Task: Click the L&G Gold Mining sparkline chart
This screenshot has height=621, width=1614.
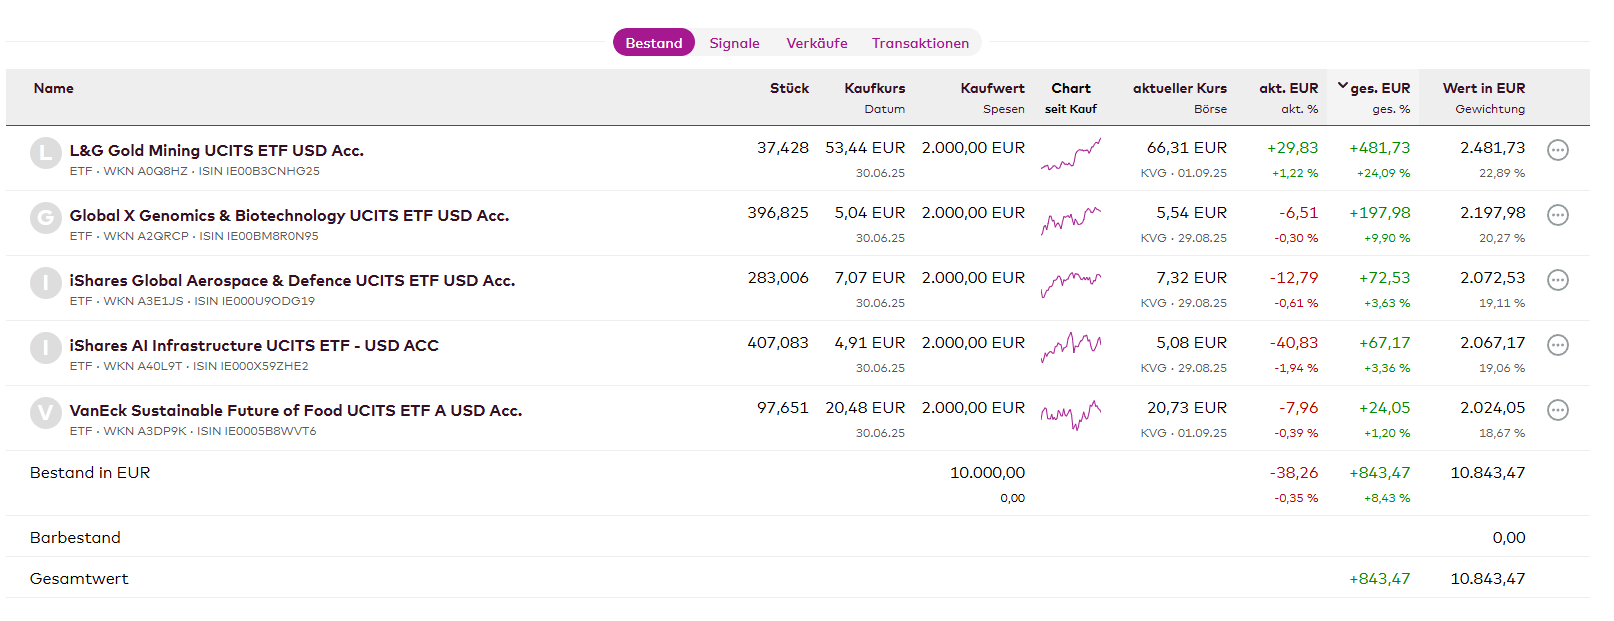Action: click(1070, 155)
